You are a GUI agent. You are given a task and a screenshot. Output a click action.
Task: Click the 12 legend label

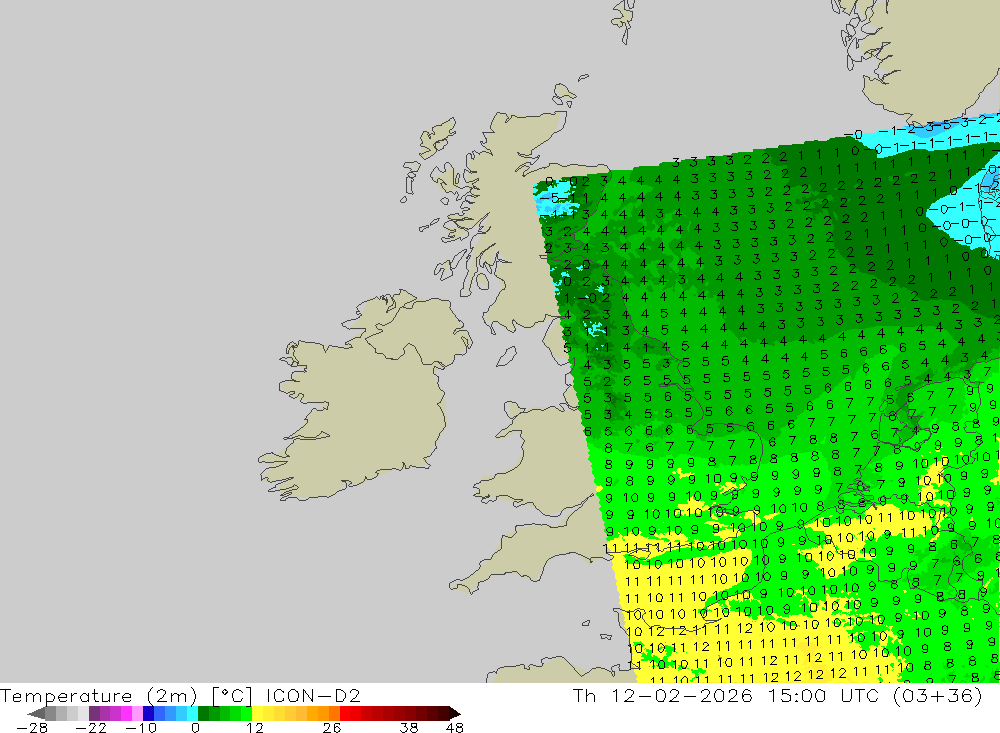pyautogui.click(x=254, y=728)
